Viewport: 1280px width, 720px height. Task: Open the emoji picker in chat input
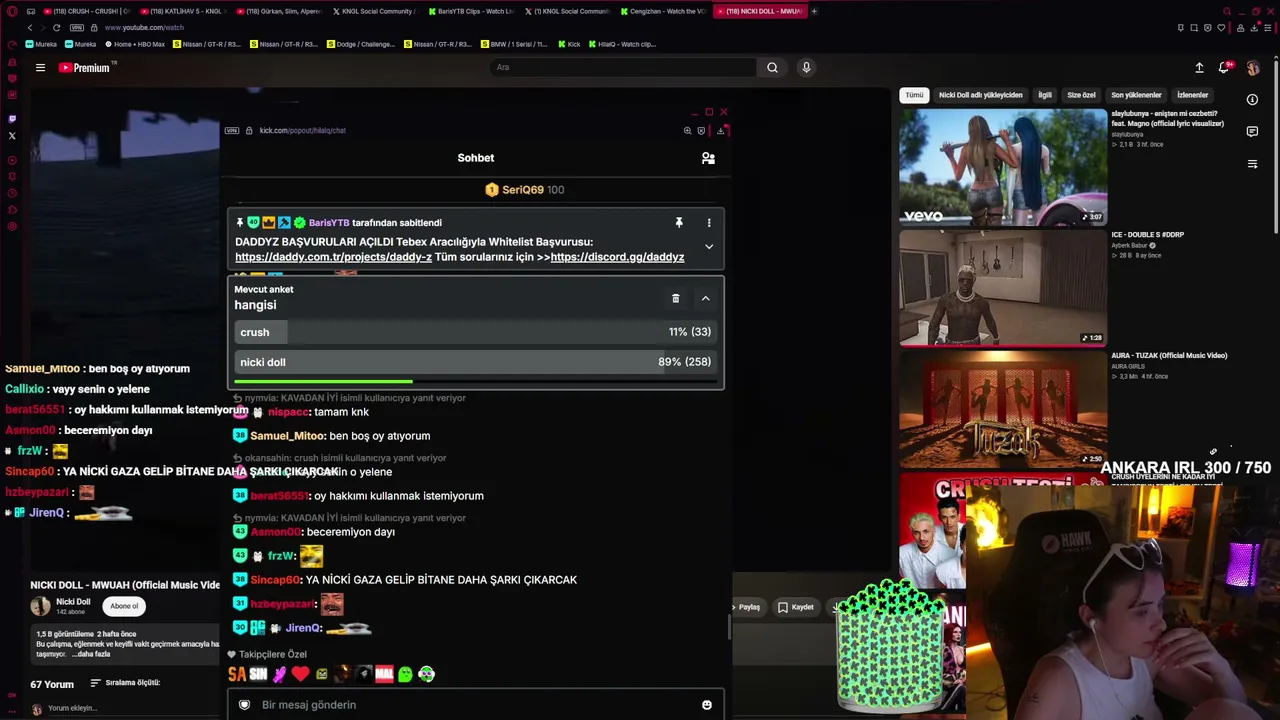tap(707, 705)
